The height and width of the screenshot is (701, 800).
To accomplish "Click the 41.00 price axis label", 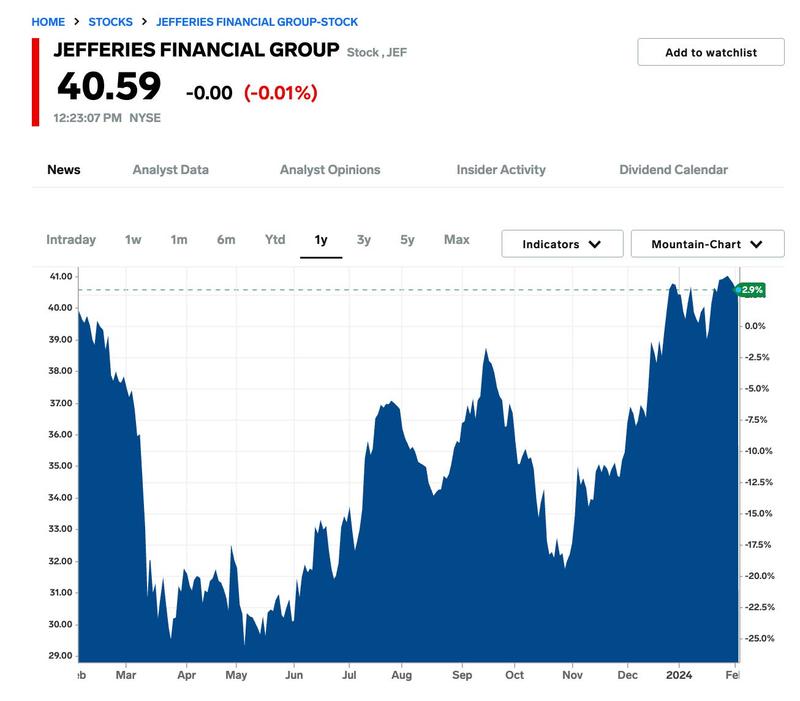I will click(61, 277).
